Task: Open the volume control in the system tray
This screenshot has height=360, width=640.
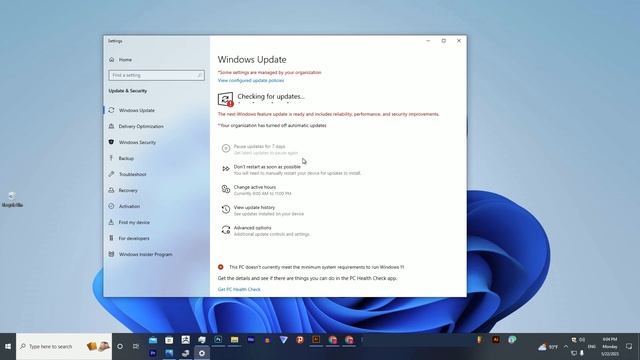Action: click(x=582, y=340)
